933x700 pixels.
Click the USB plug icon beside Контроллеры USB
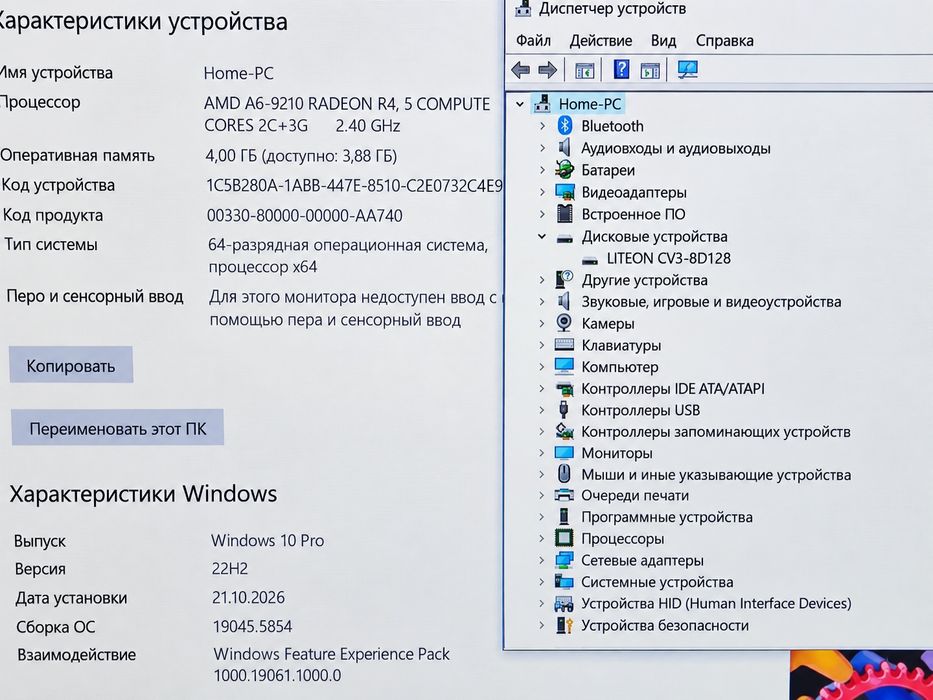point(564,410)
